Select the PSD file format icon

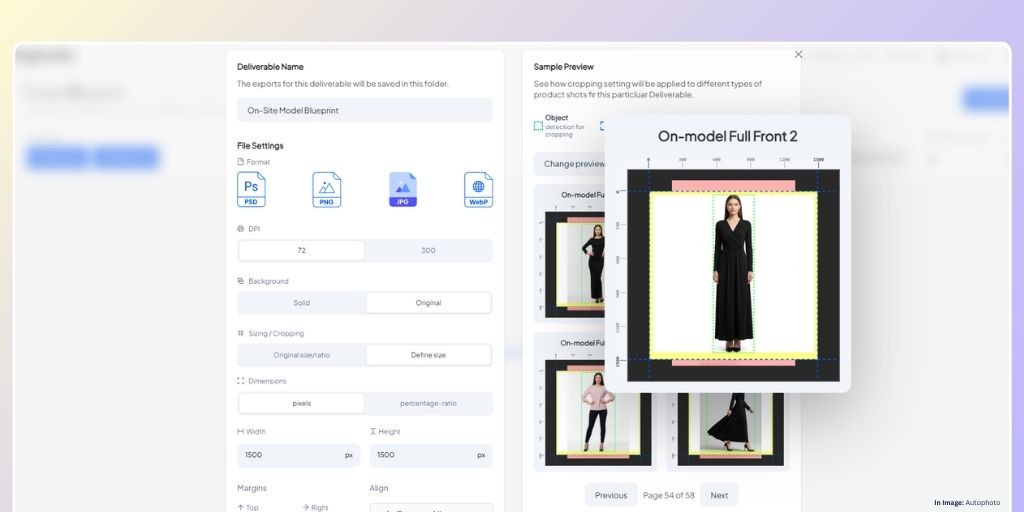(x=251, y=189)
